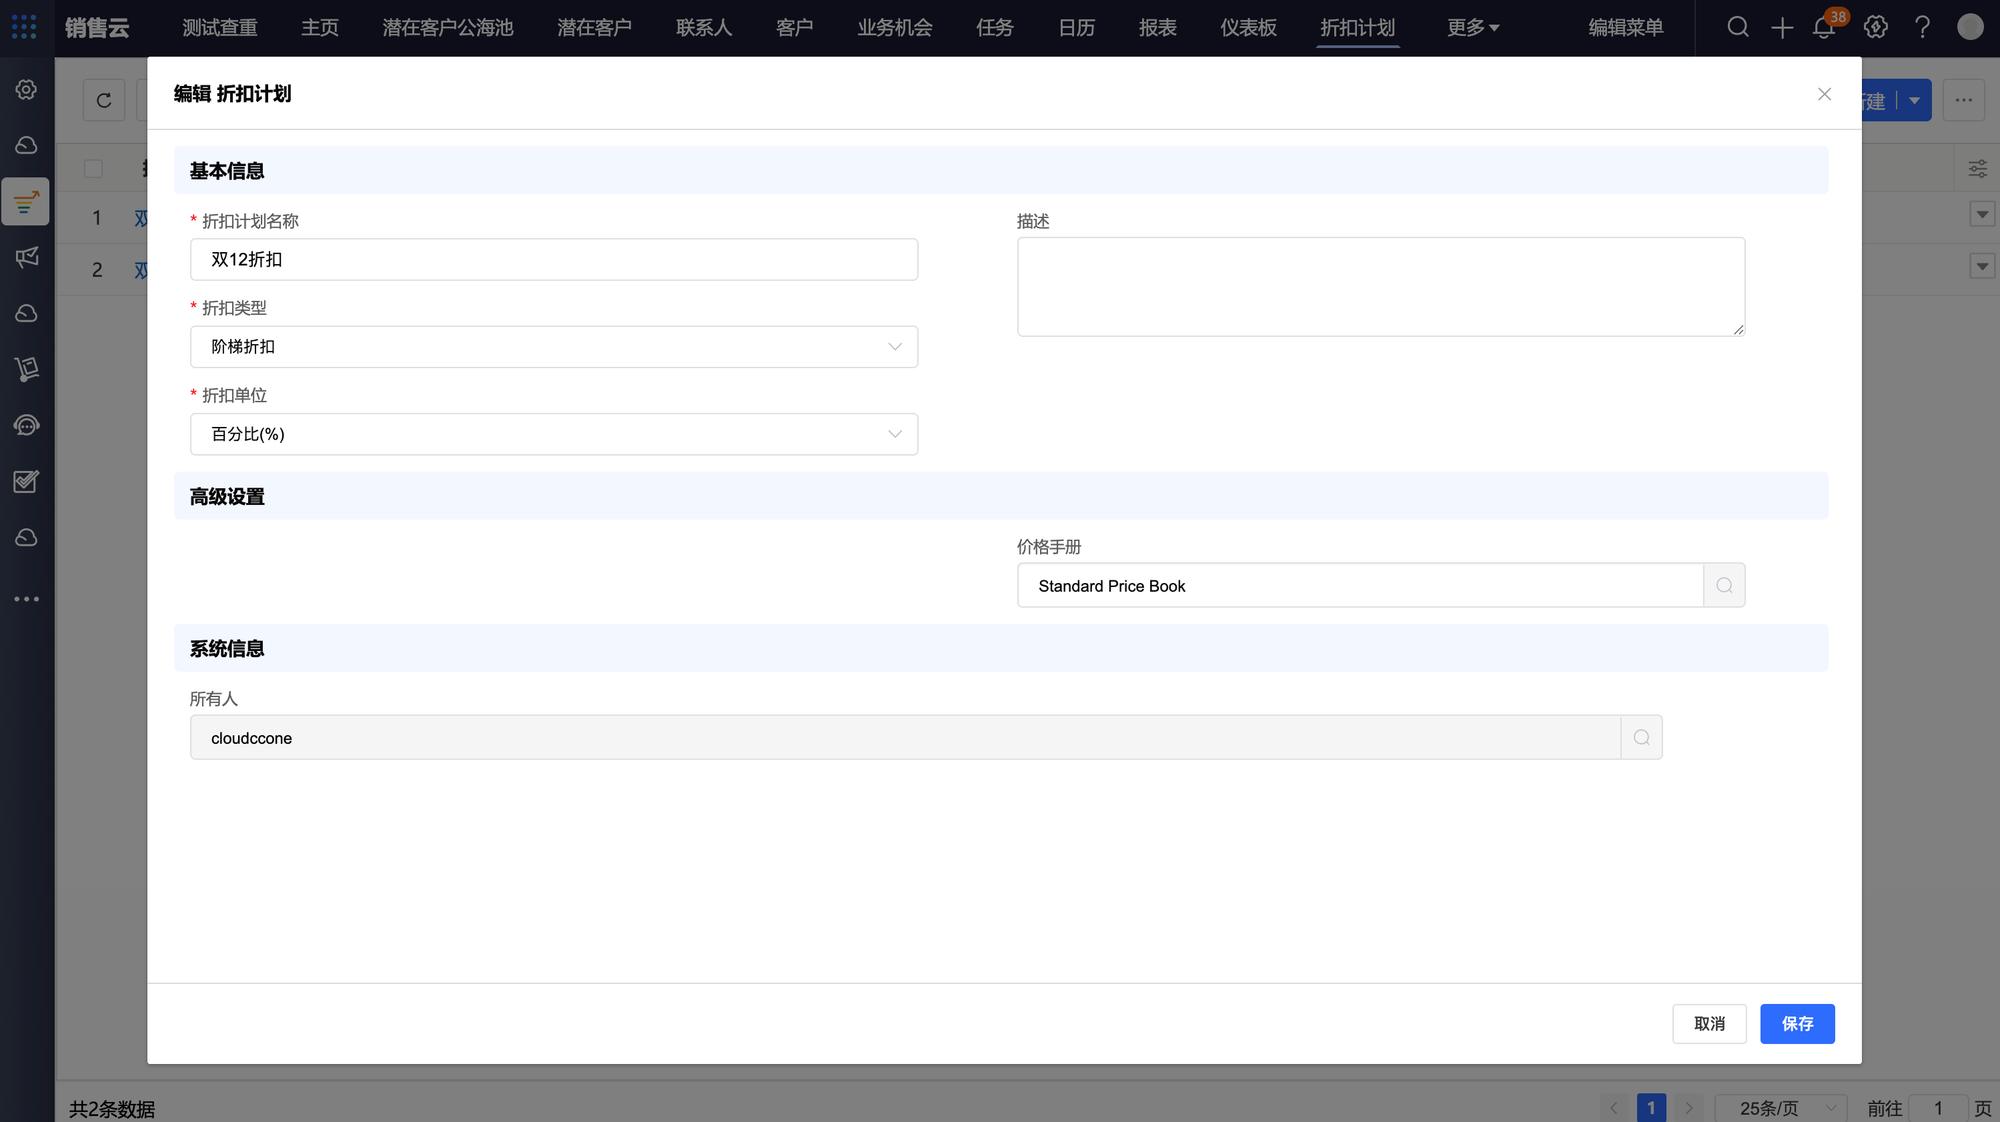Click the 折扣计划名称 input field
2000x1122 pixels.
coord(554,260)
